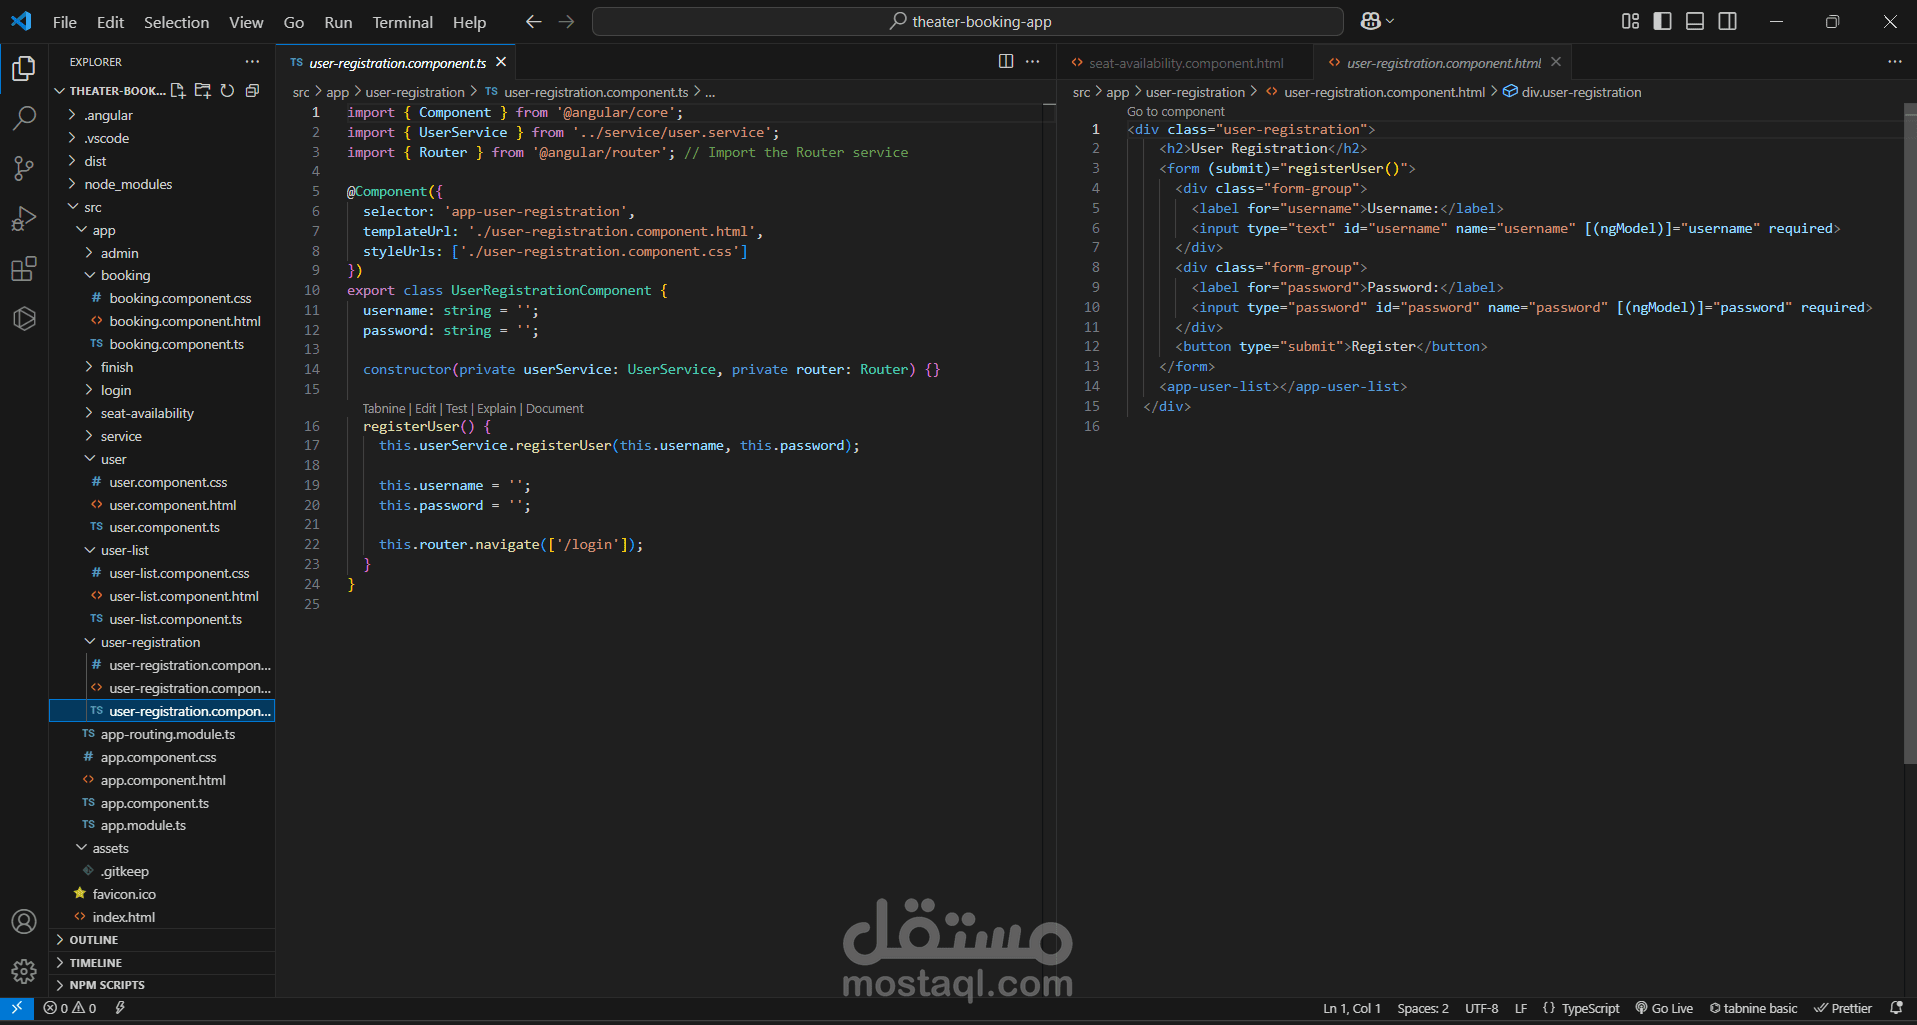Screen dimensions: 1917x1025
Task: Go back in navigation history
Action: click(534, 21)
